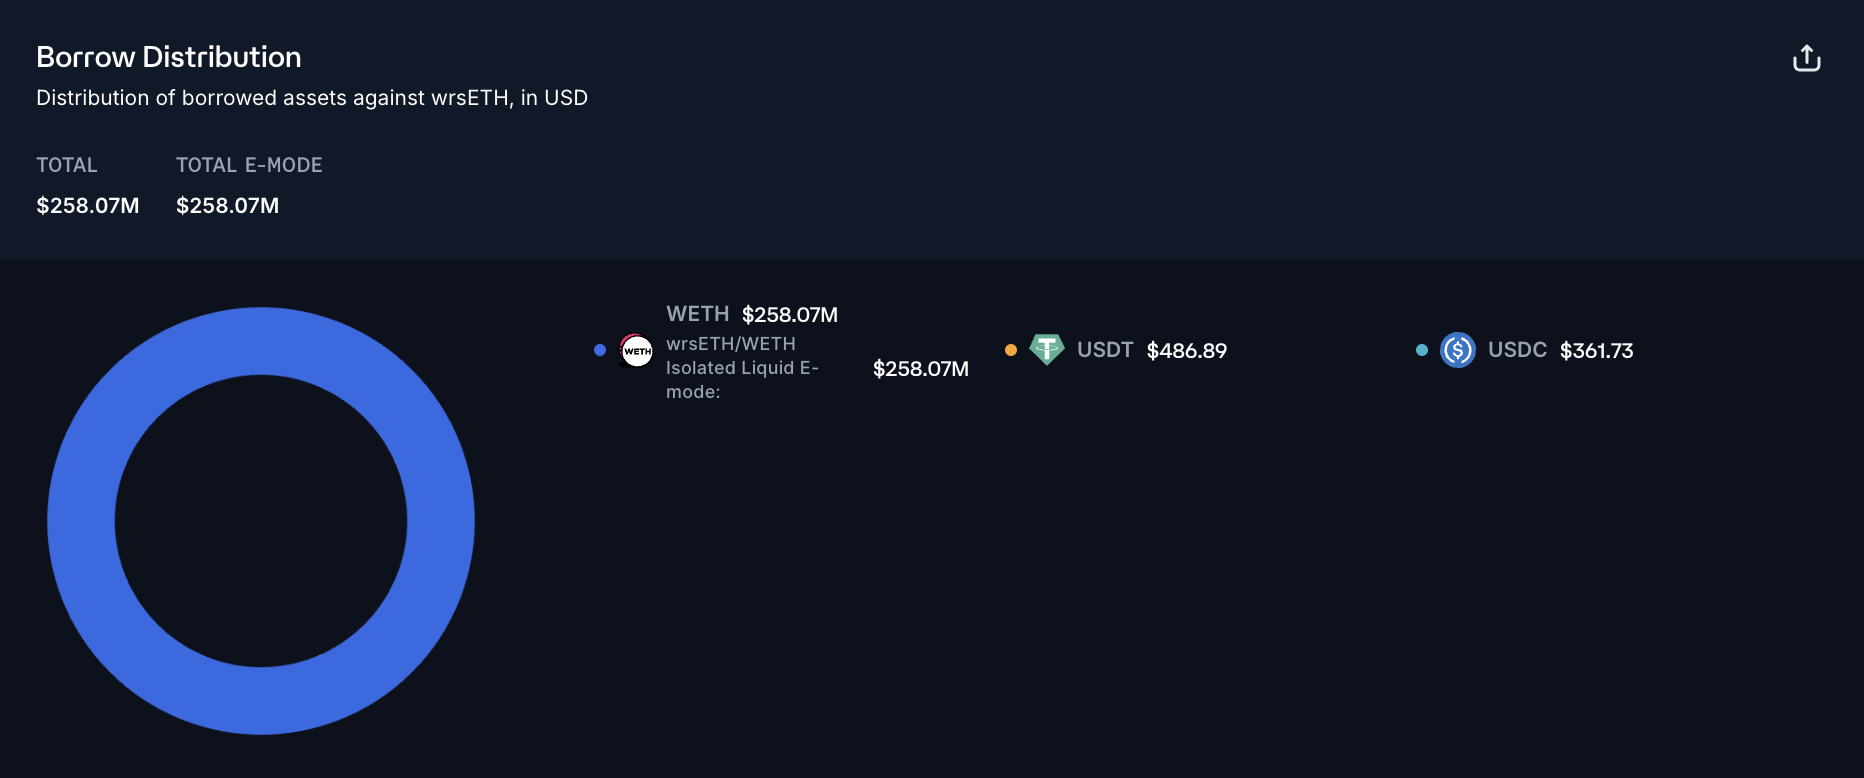Click the Borrow Distribution heading
The image size is (1864, 778).
[169, 57]
